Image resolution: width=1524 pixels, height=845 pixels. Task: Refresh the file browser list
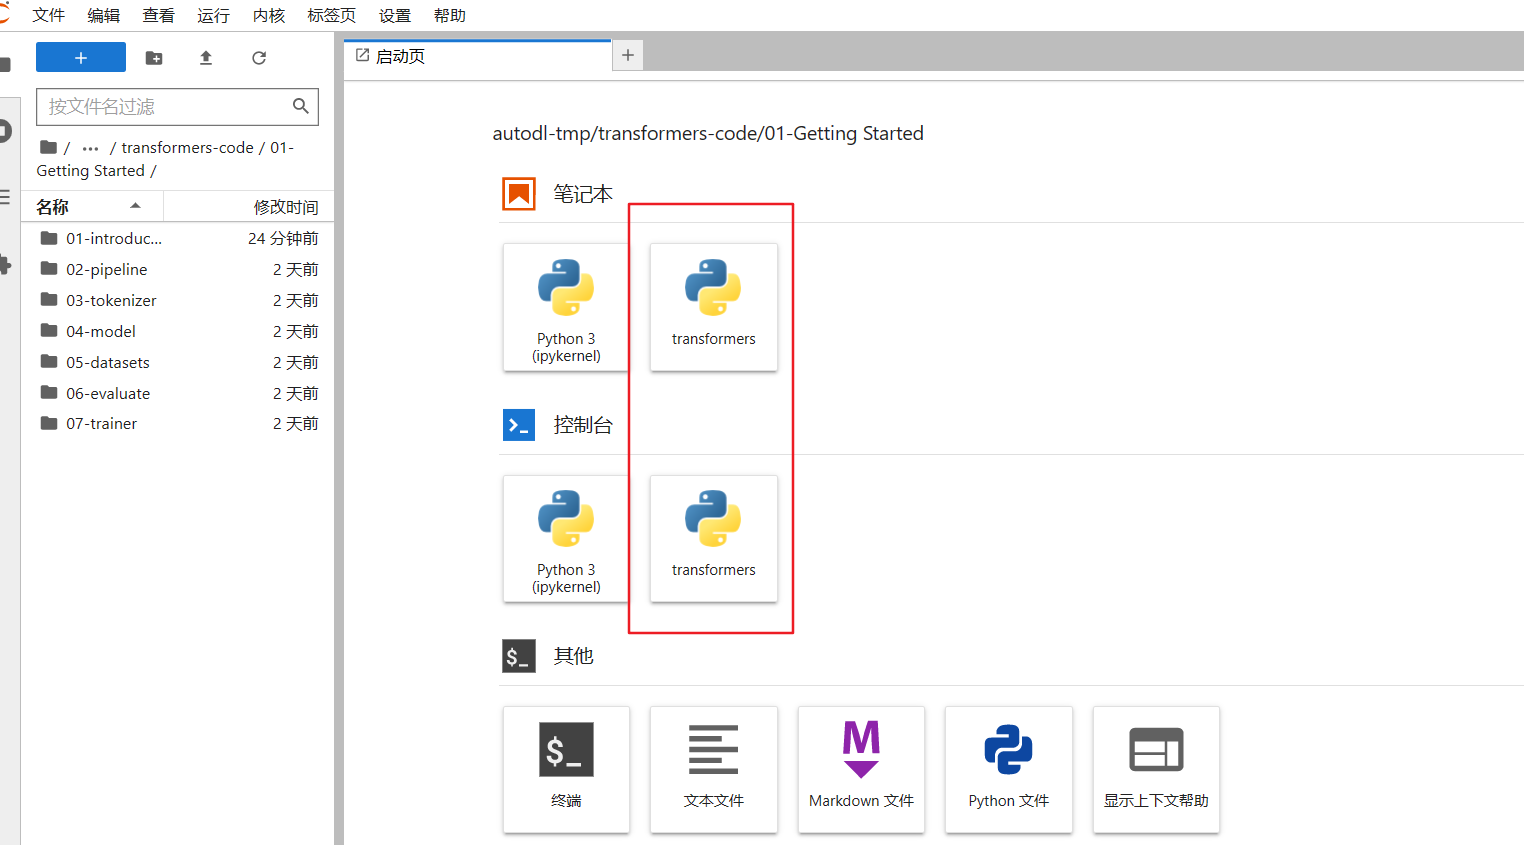(x=259, y=58)
